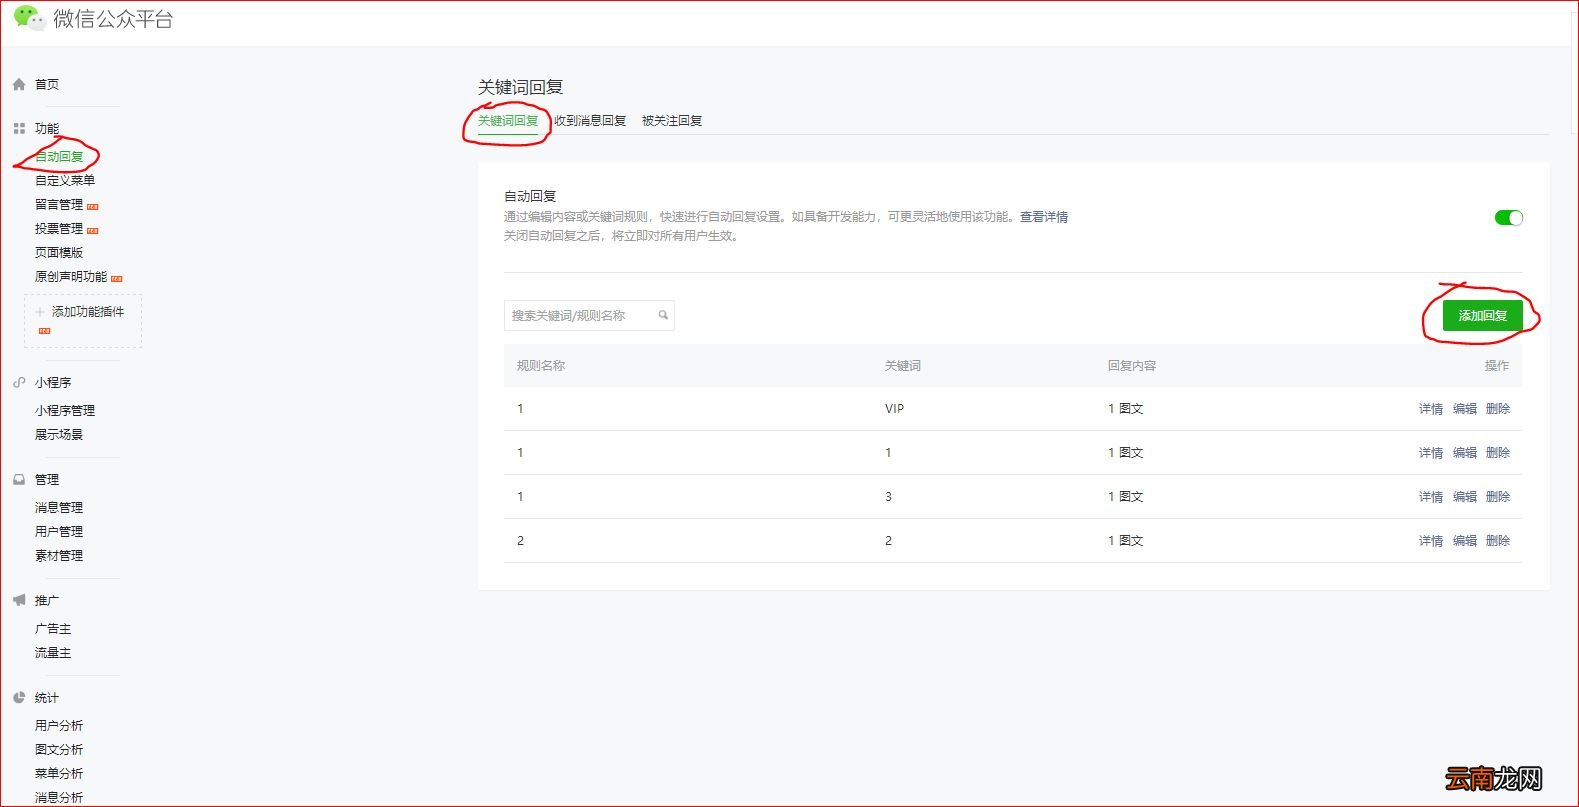The image size is (1579, 807).
Task: Open 用户管理 in the sidebar
Action: coord(59,532)
